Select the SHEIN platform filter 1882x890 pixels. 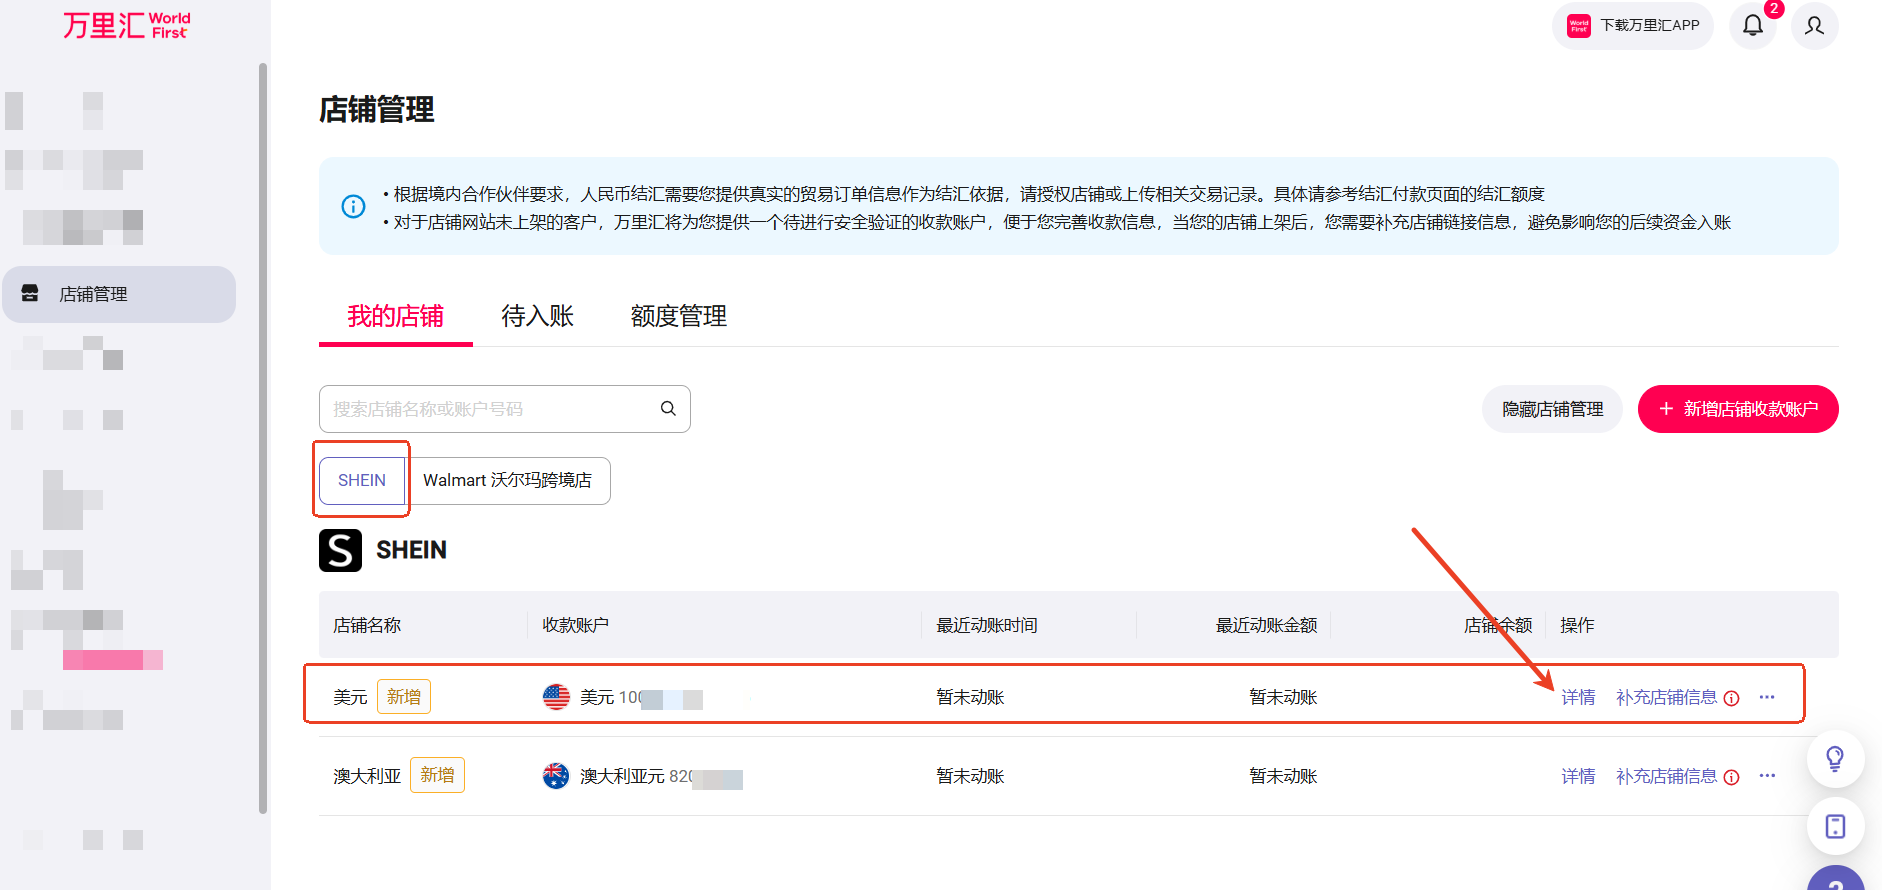[x=362, y=481]
